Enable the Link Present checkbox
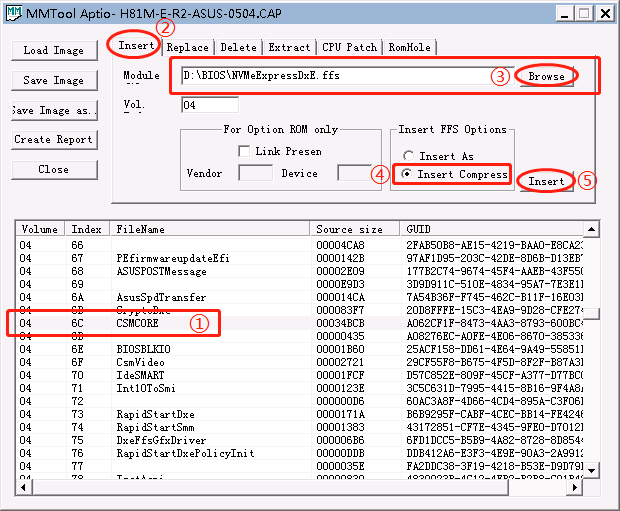 244,151
